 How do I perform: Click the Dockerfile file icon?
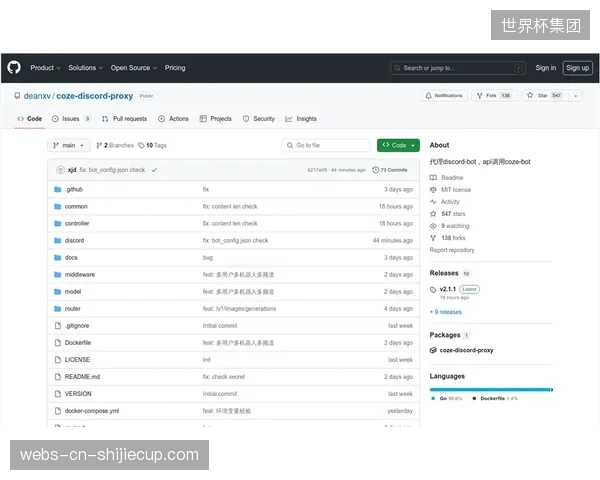[x=58, y=343]
